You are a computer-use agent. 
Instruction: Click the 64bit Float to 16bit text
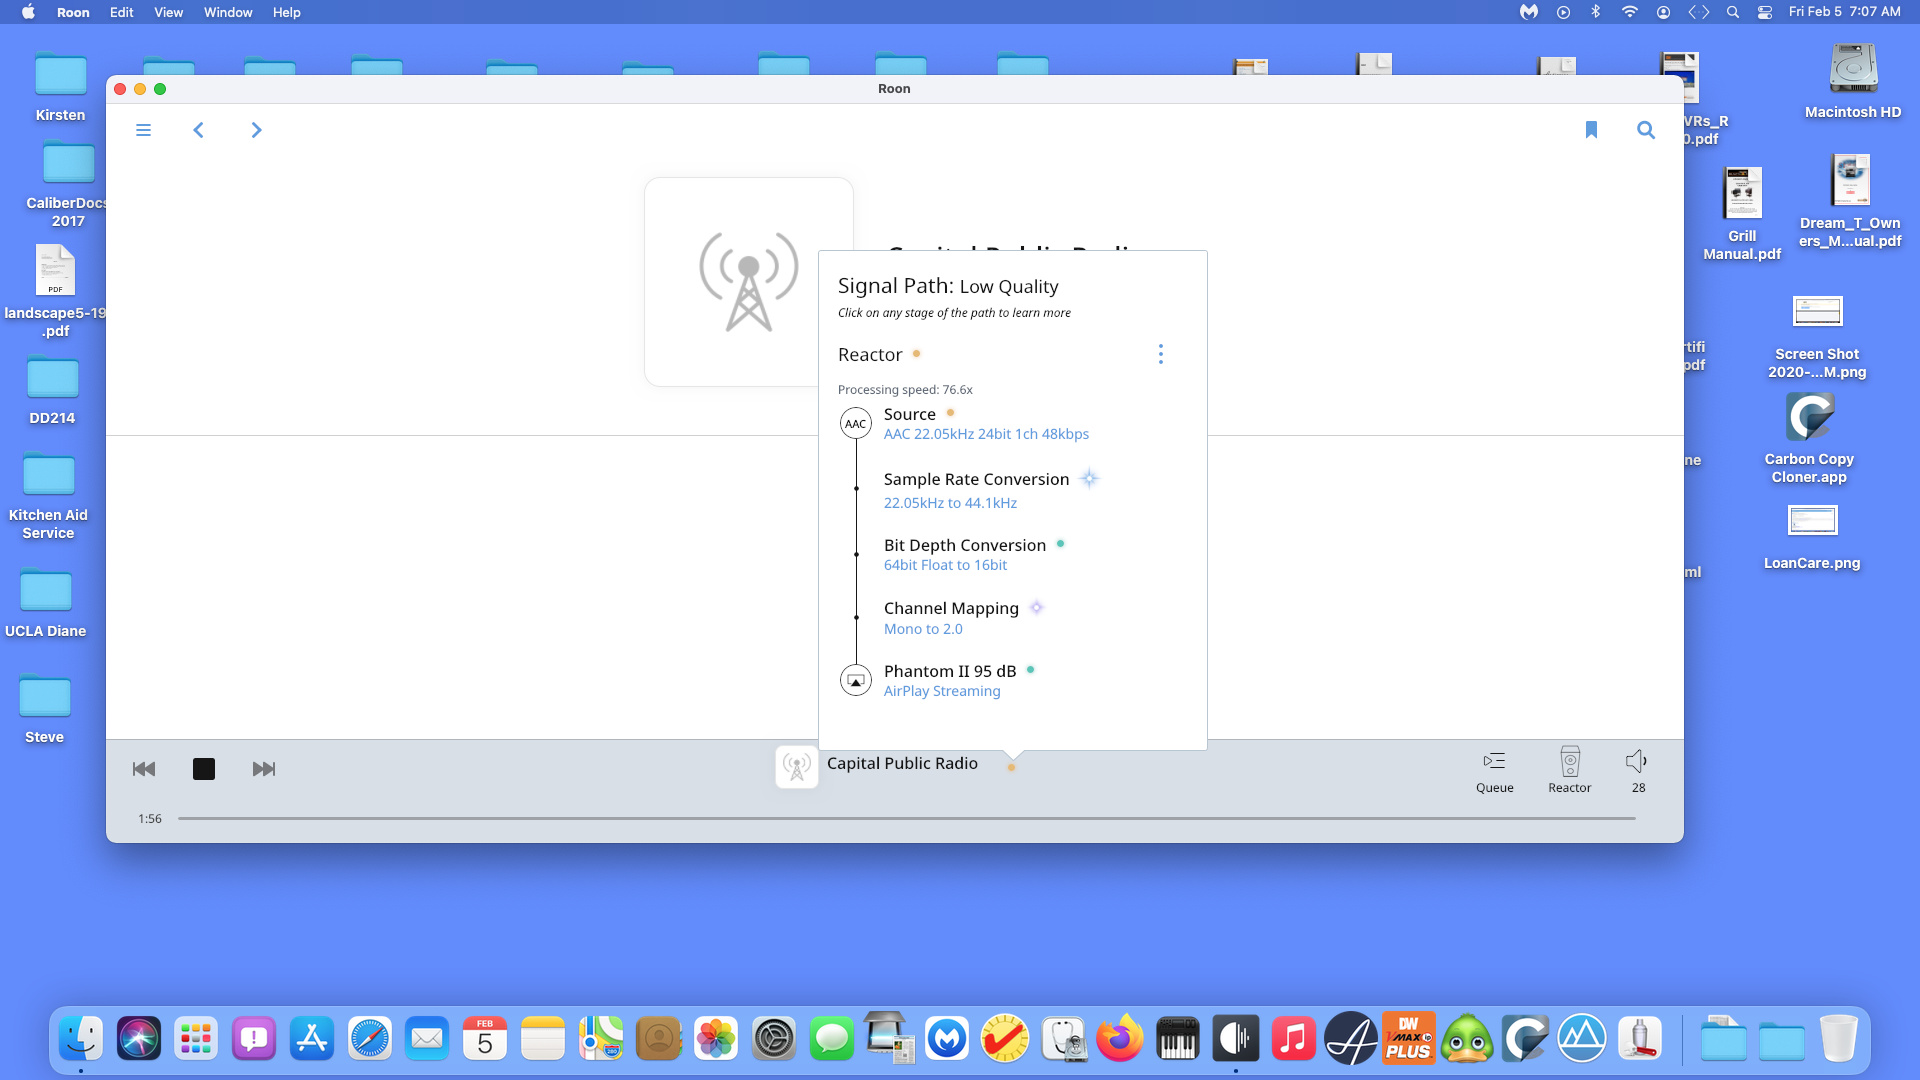tap(945, 565)
